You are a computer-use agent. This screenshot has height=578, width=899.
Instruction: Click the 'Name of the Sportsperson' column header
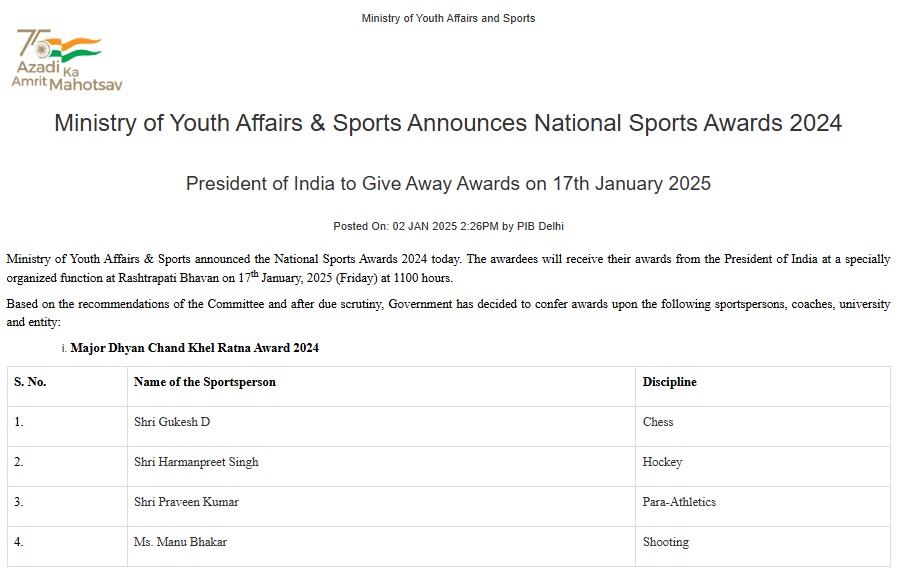click(204, 382)
